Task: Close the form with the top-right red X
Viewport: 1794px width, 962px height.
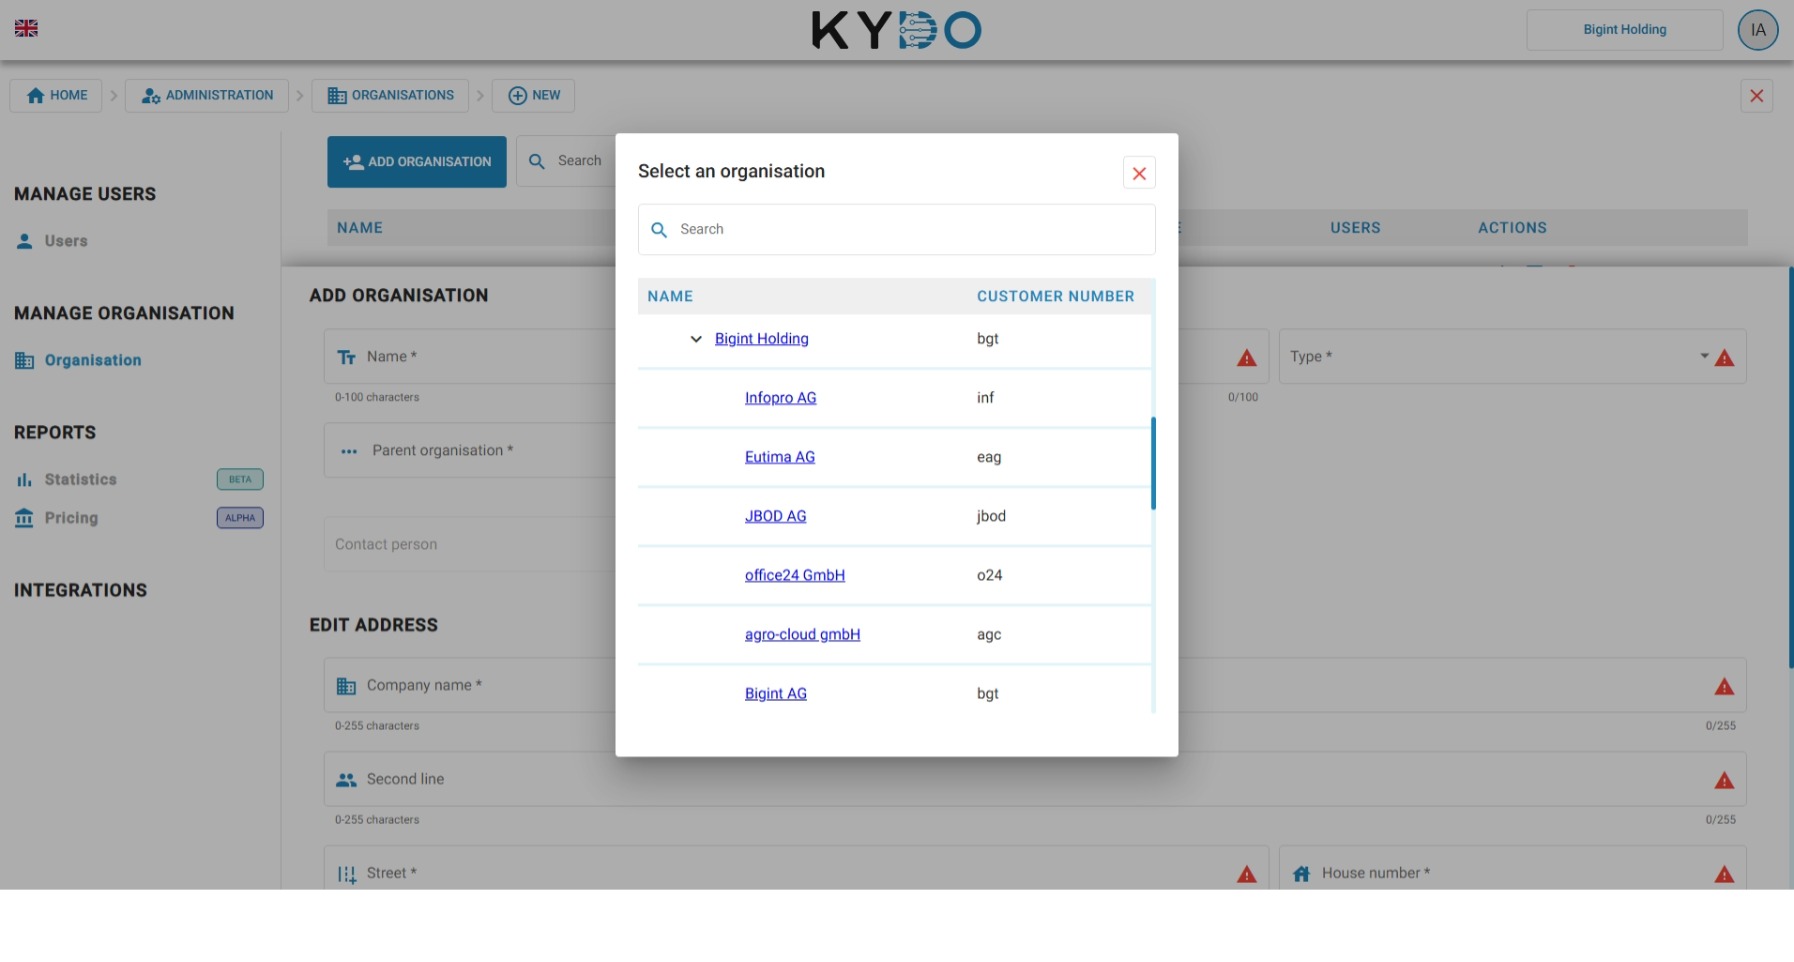Action: [x=1756, y=96]
